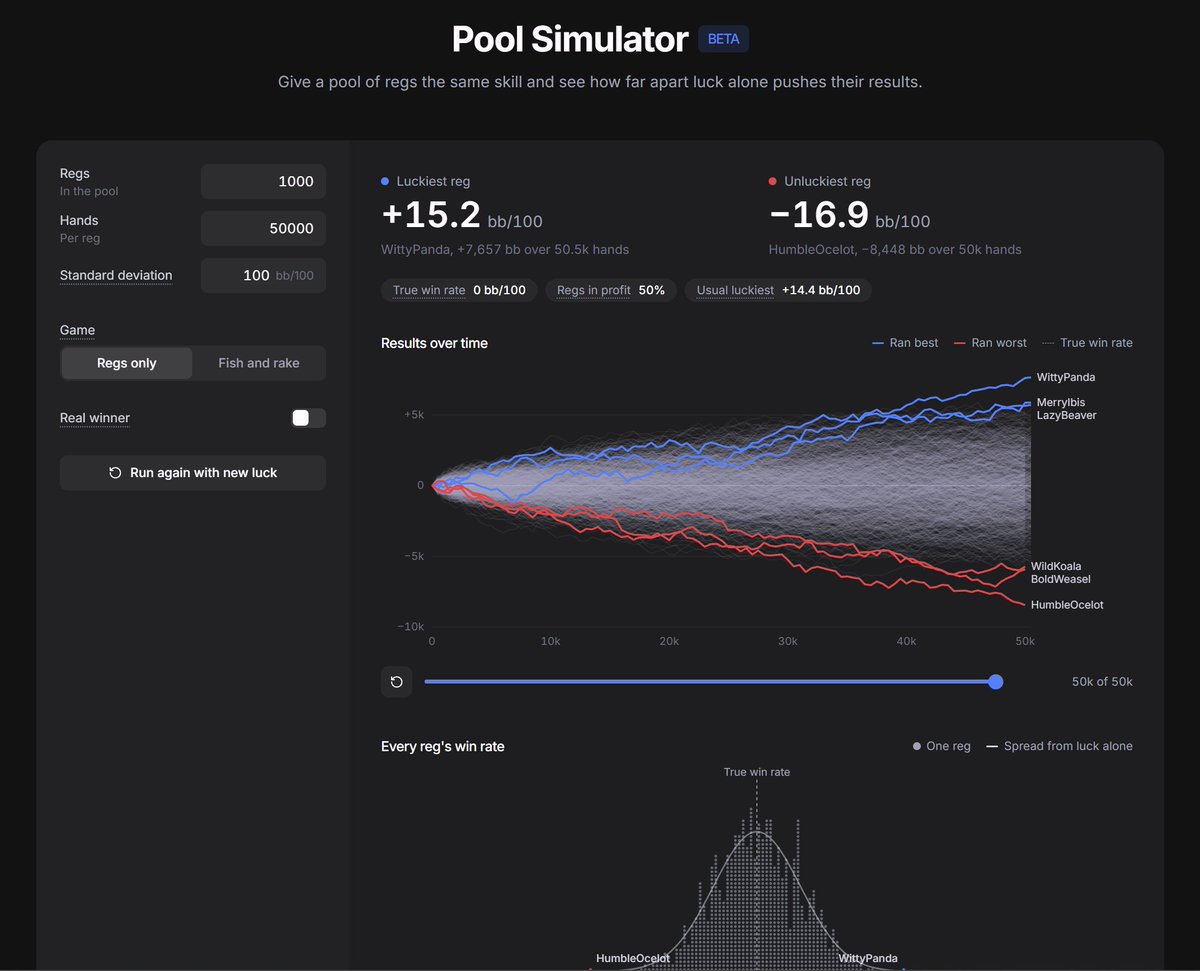Click the LazyBeaver line label
This screenshot has width=1200, height=971.
point(1066,415)
